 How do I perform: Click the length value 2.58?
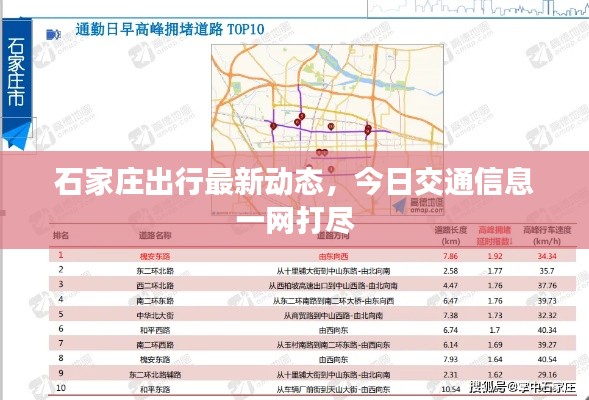click(450, 271)
